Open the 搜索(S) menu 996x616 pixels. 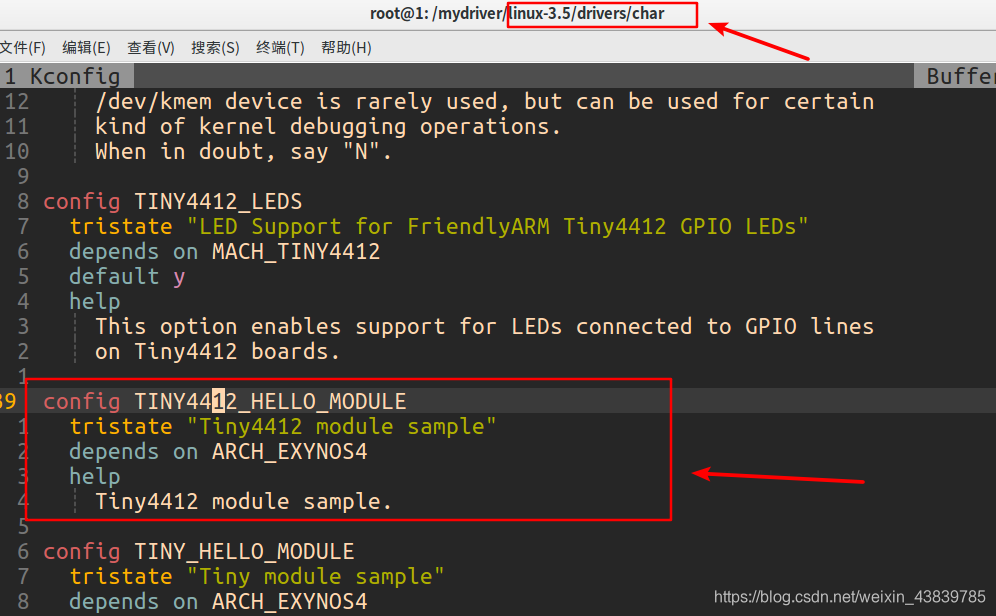[x=215, y=48]
